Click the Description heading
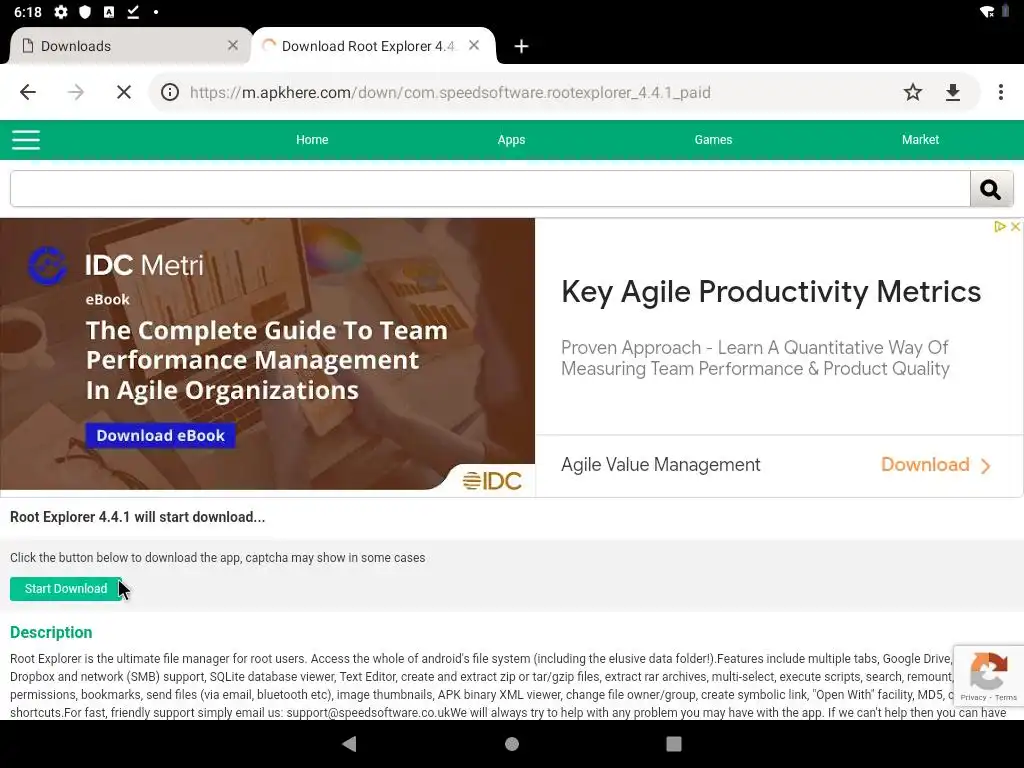This screenshot has height=768, width=1024. point(51,632)
